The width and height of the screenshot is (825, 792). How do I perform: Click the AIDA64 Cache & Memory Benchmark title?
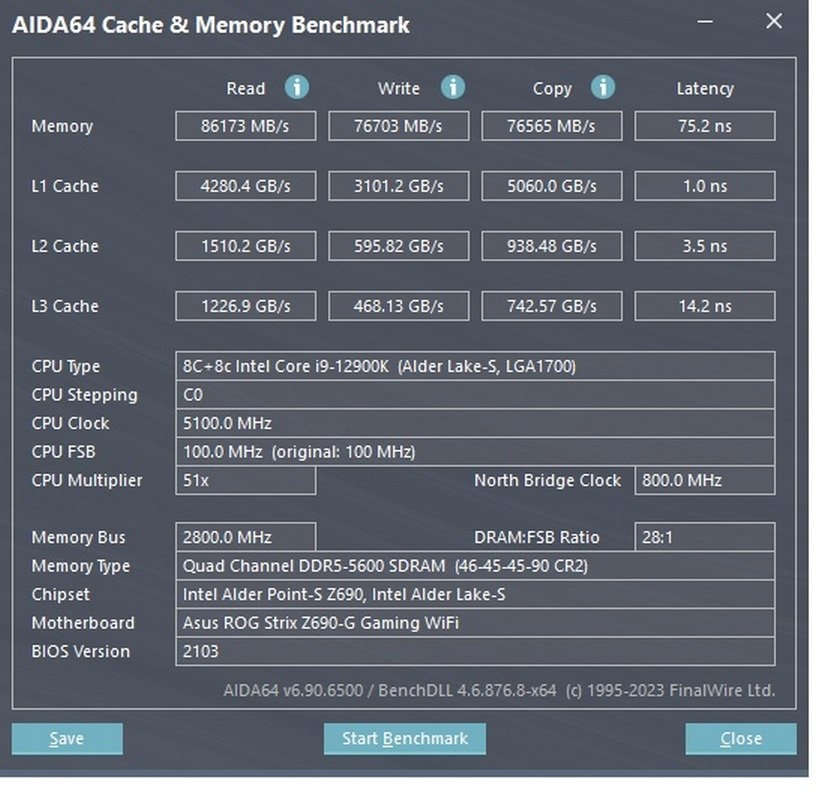(x=210, y=25)
